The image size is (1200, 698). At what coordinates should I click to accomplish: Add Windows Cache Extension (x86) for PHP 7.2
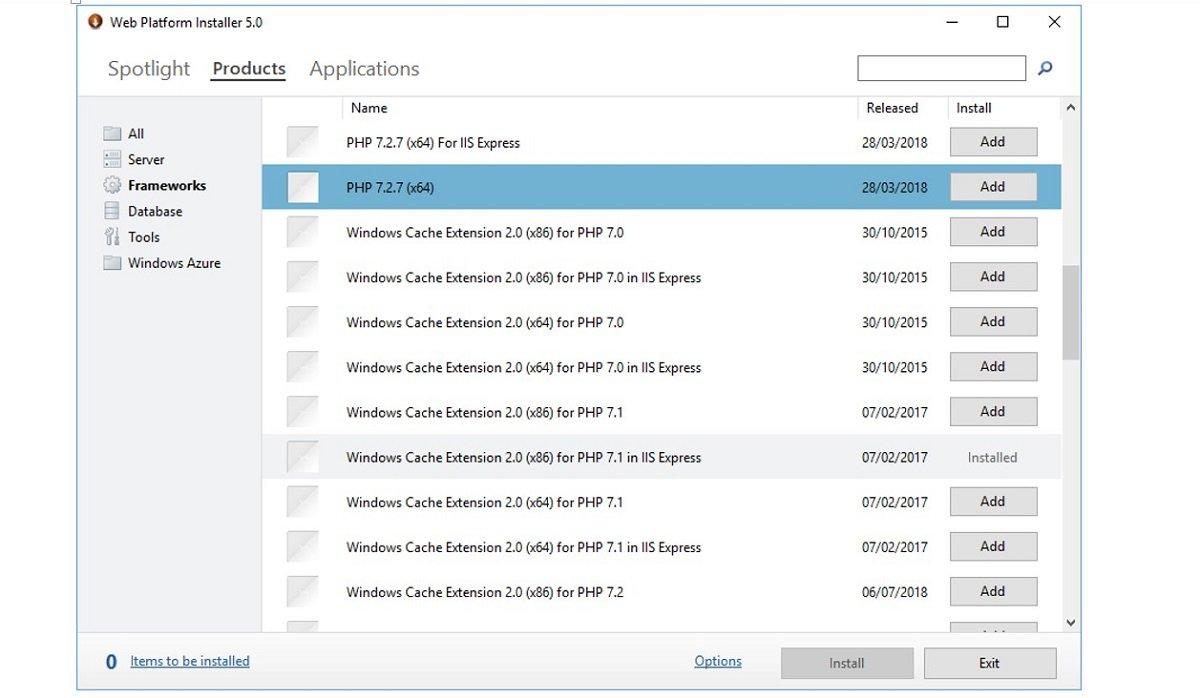[x=993, y=592]
